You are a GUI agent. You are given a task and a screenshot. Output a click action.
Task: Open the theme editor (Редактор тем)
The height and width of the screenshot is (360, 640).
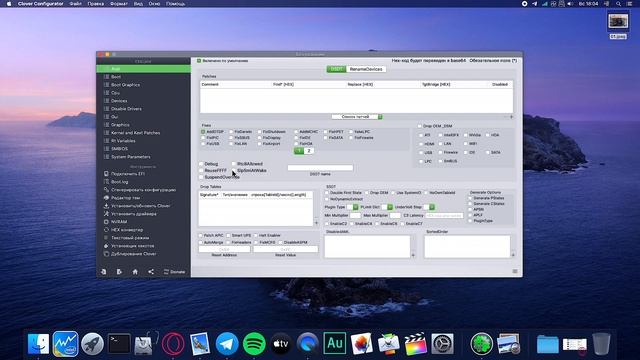tap(125, 198)
